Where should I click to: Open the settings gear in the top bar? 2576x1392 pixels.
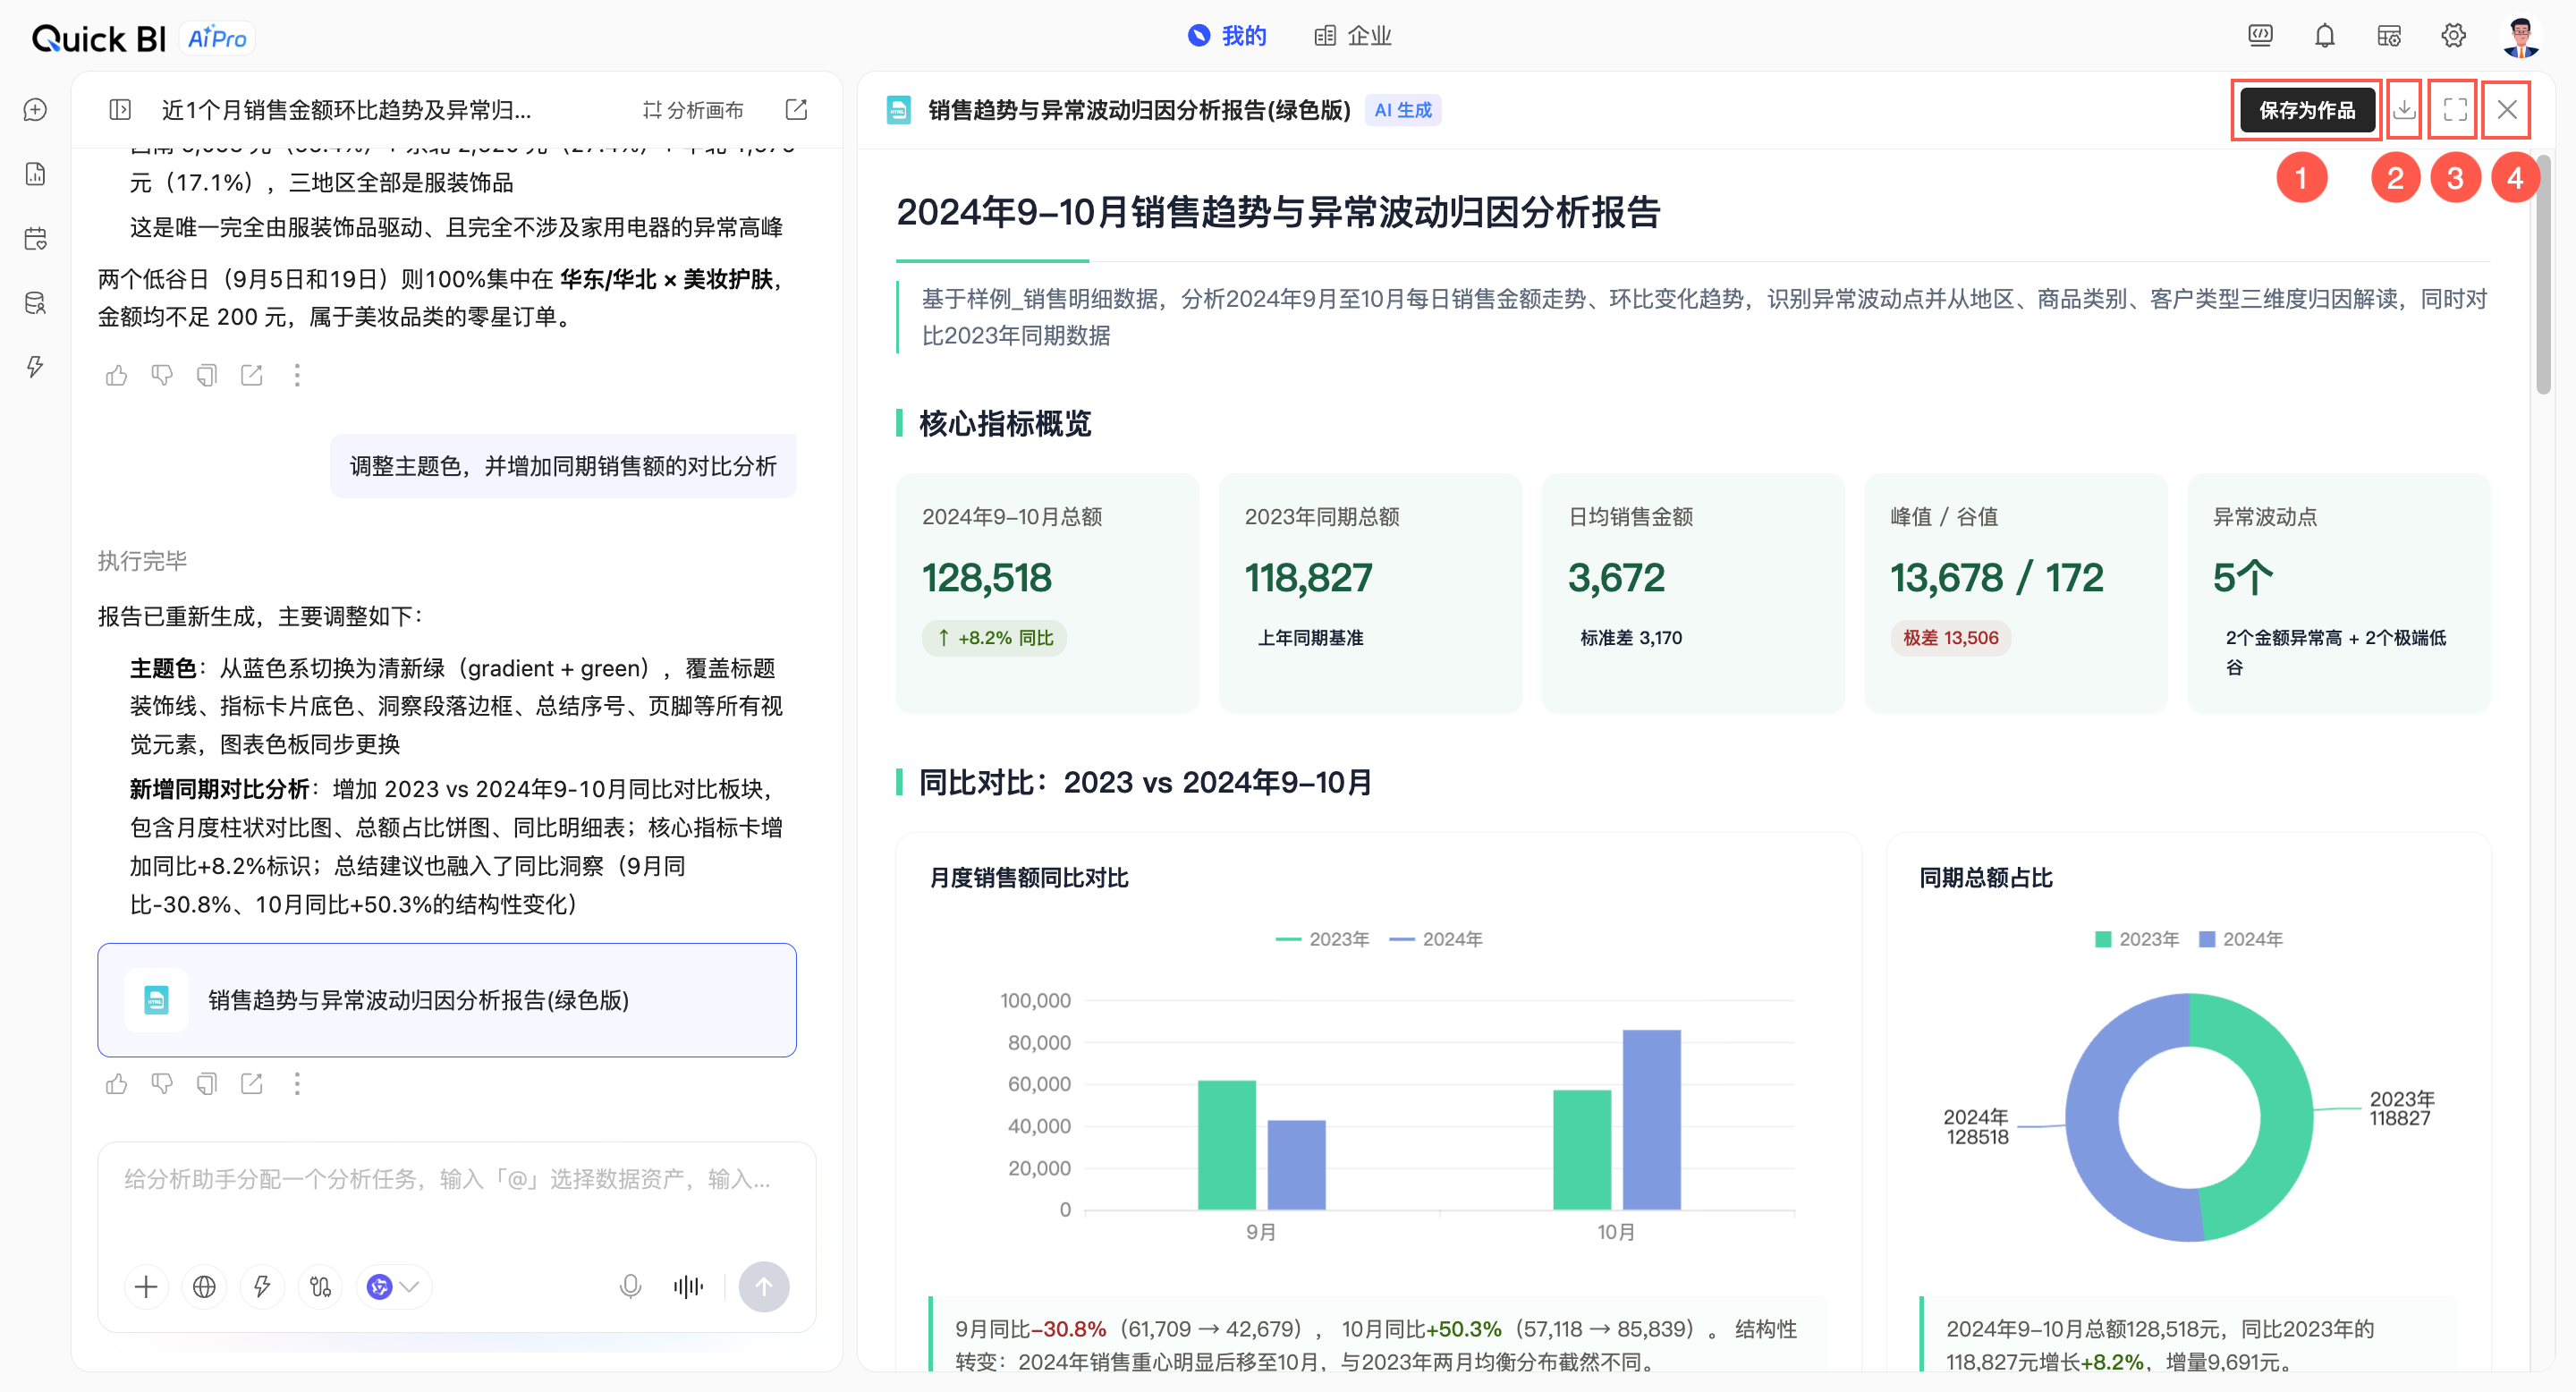(x=2453, y=37)
